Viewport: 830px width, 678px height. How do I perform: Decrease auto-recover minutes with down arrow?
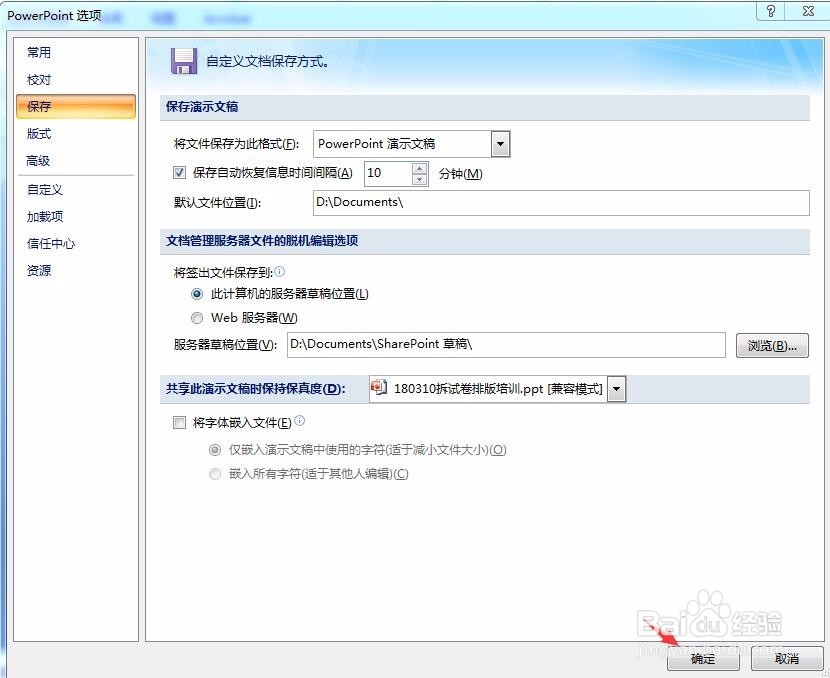tap(419, 179)
